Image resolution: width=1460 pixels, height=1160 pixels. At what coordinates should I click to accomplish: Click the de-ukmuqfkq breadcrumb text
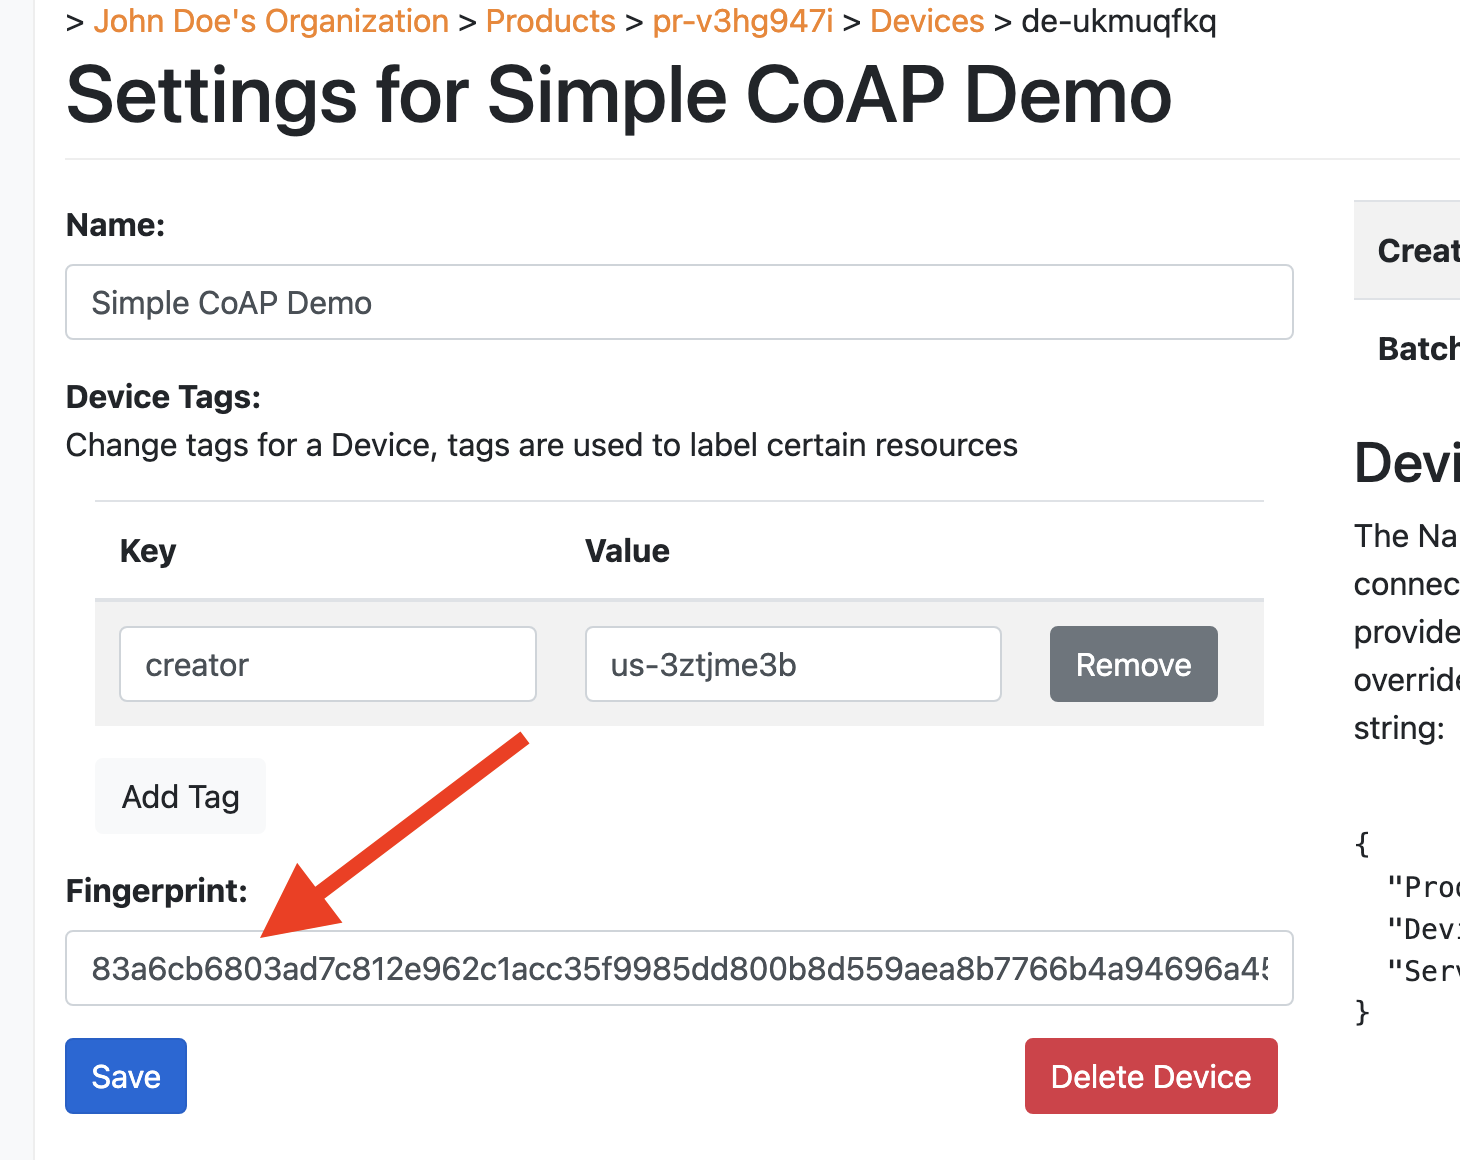pyautogui.click(x=1118, y=21)
